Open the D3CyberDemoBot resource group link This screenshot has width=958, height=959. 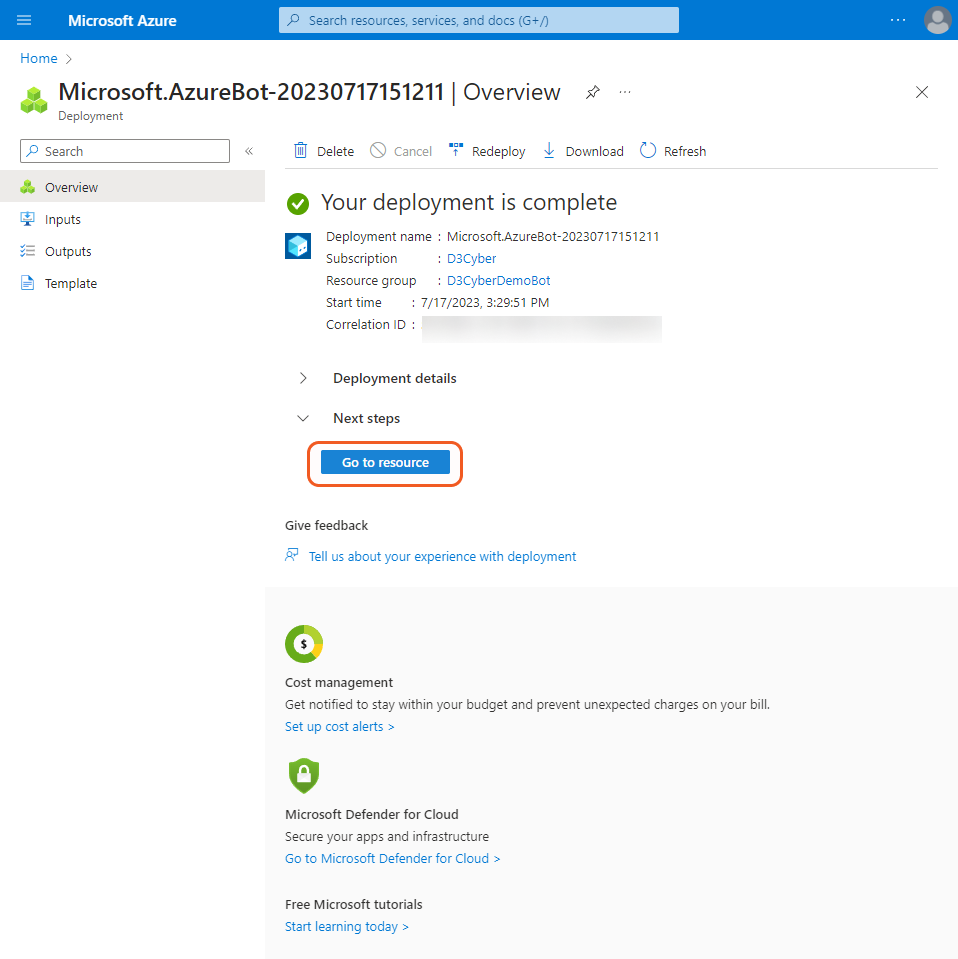coord(499,281)
